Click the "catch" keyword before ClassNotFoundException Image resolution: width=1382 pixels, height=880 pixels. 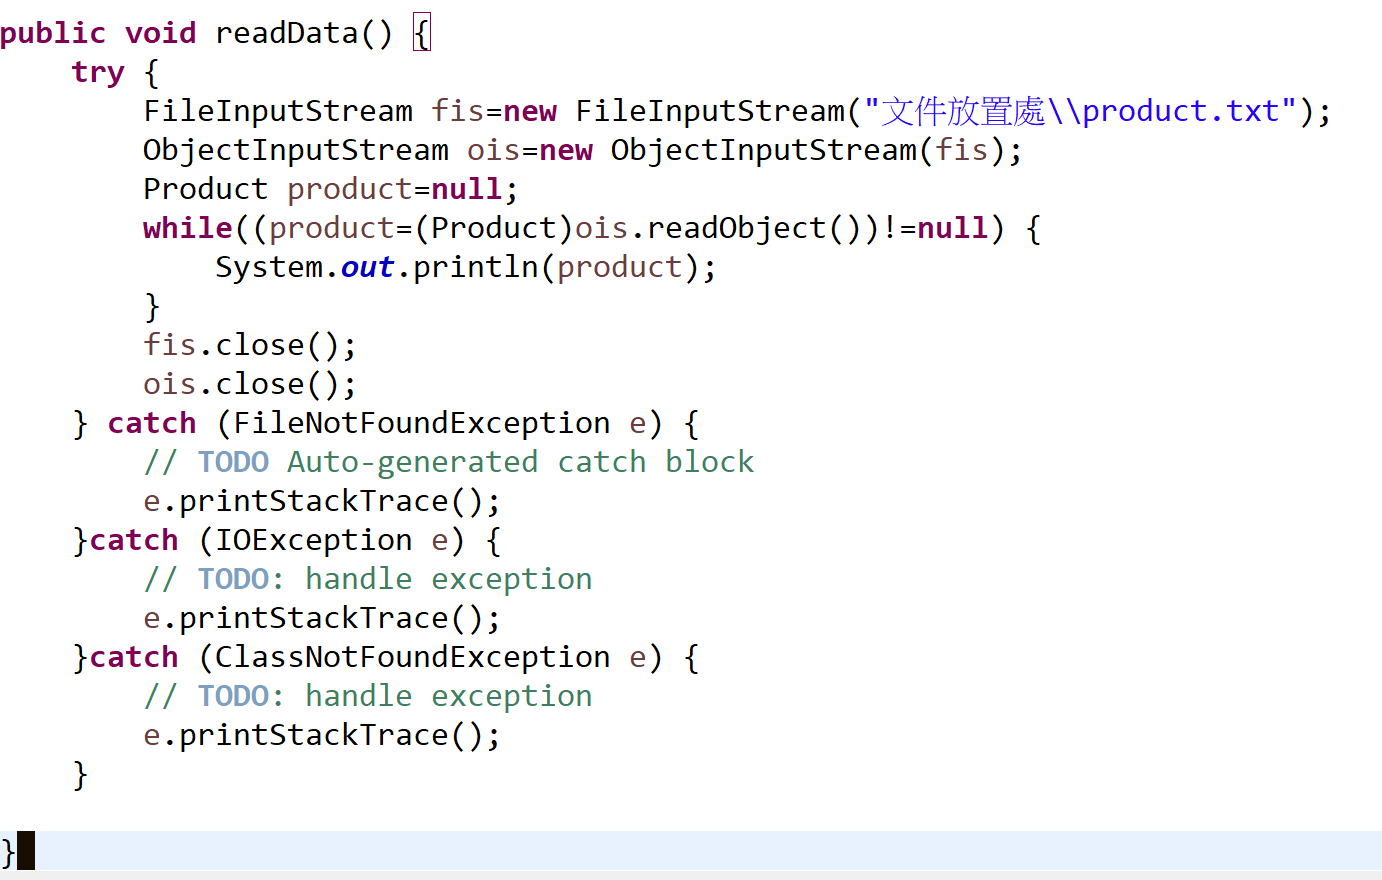(x=134, y=657)
